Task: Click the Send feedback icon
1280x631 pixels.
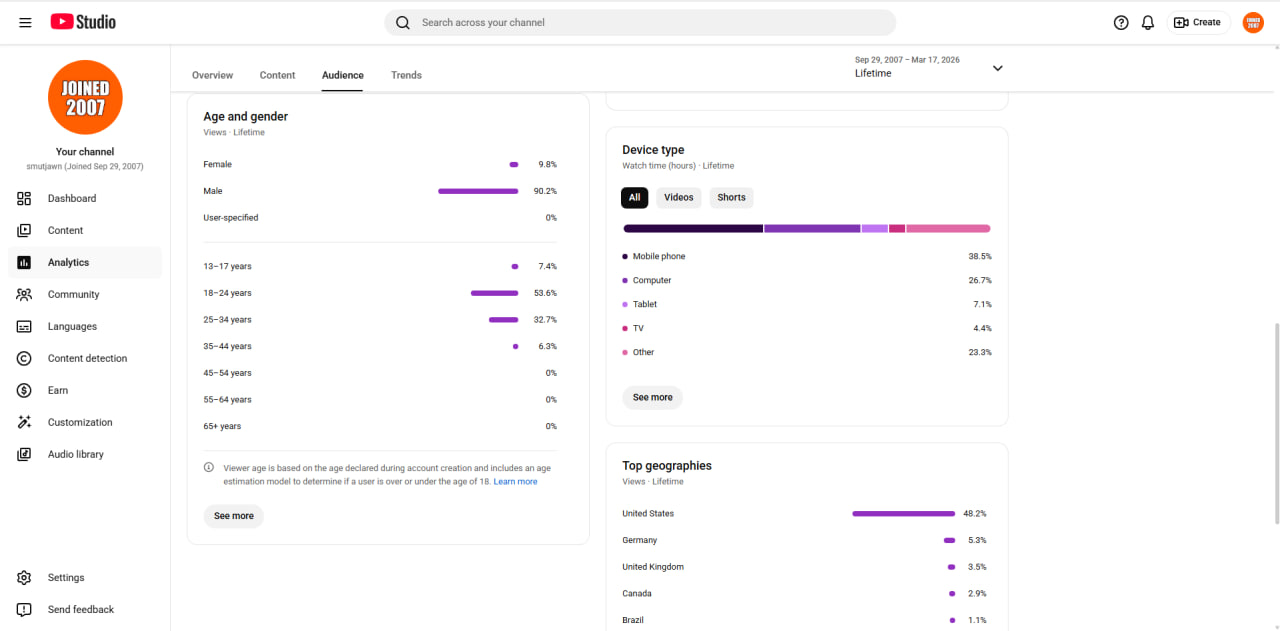Action: coord(24,609)
